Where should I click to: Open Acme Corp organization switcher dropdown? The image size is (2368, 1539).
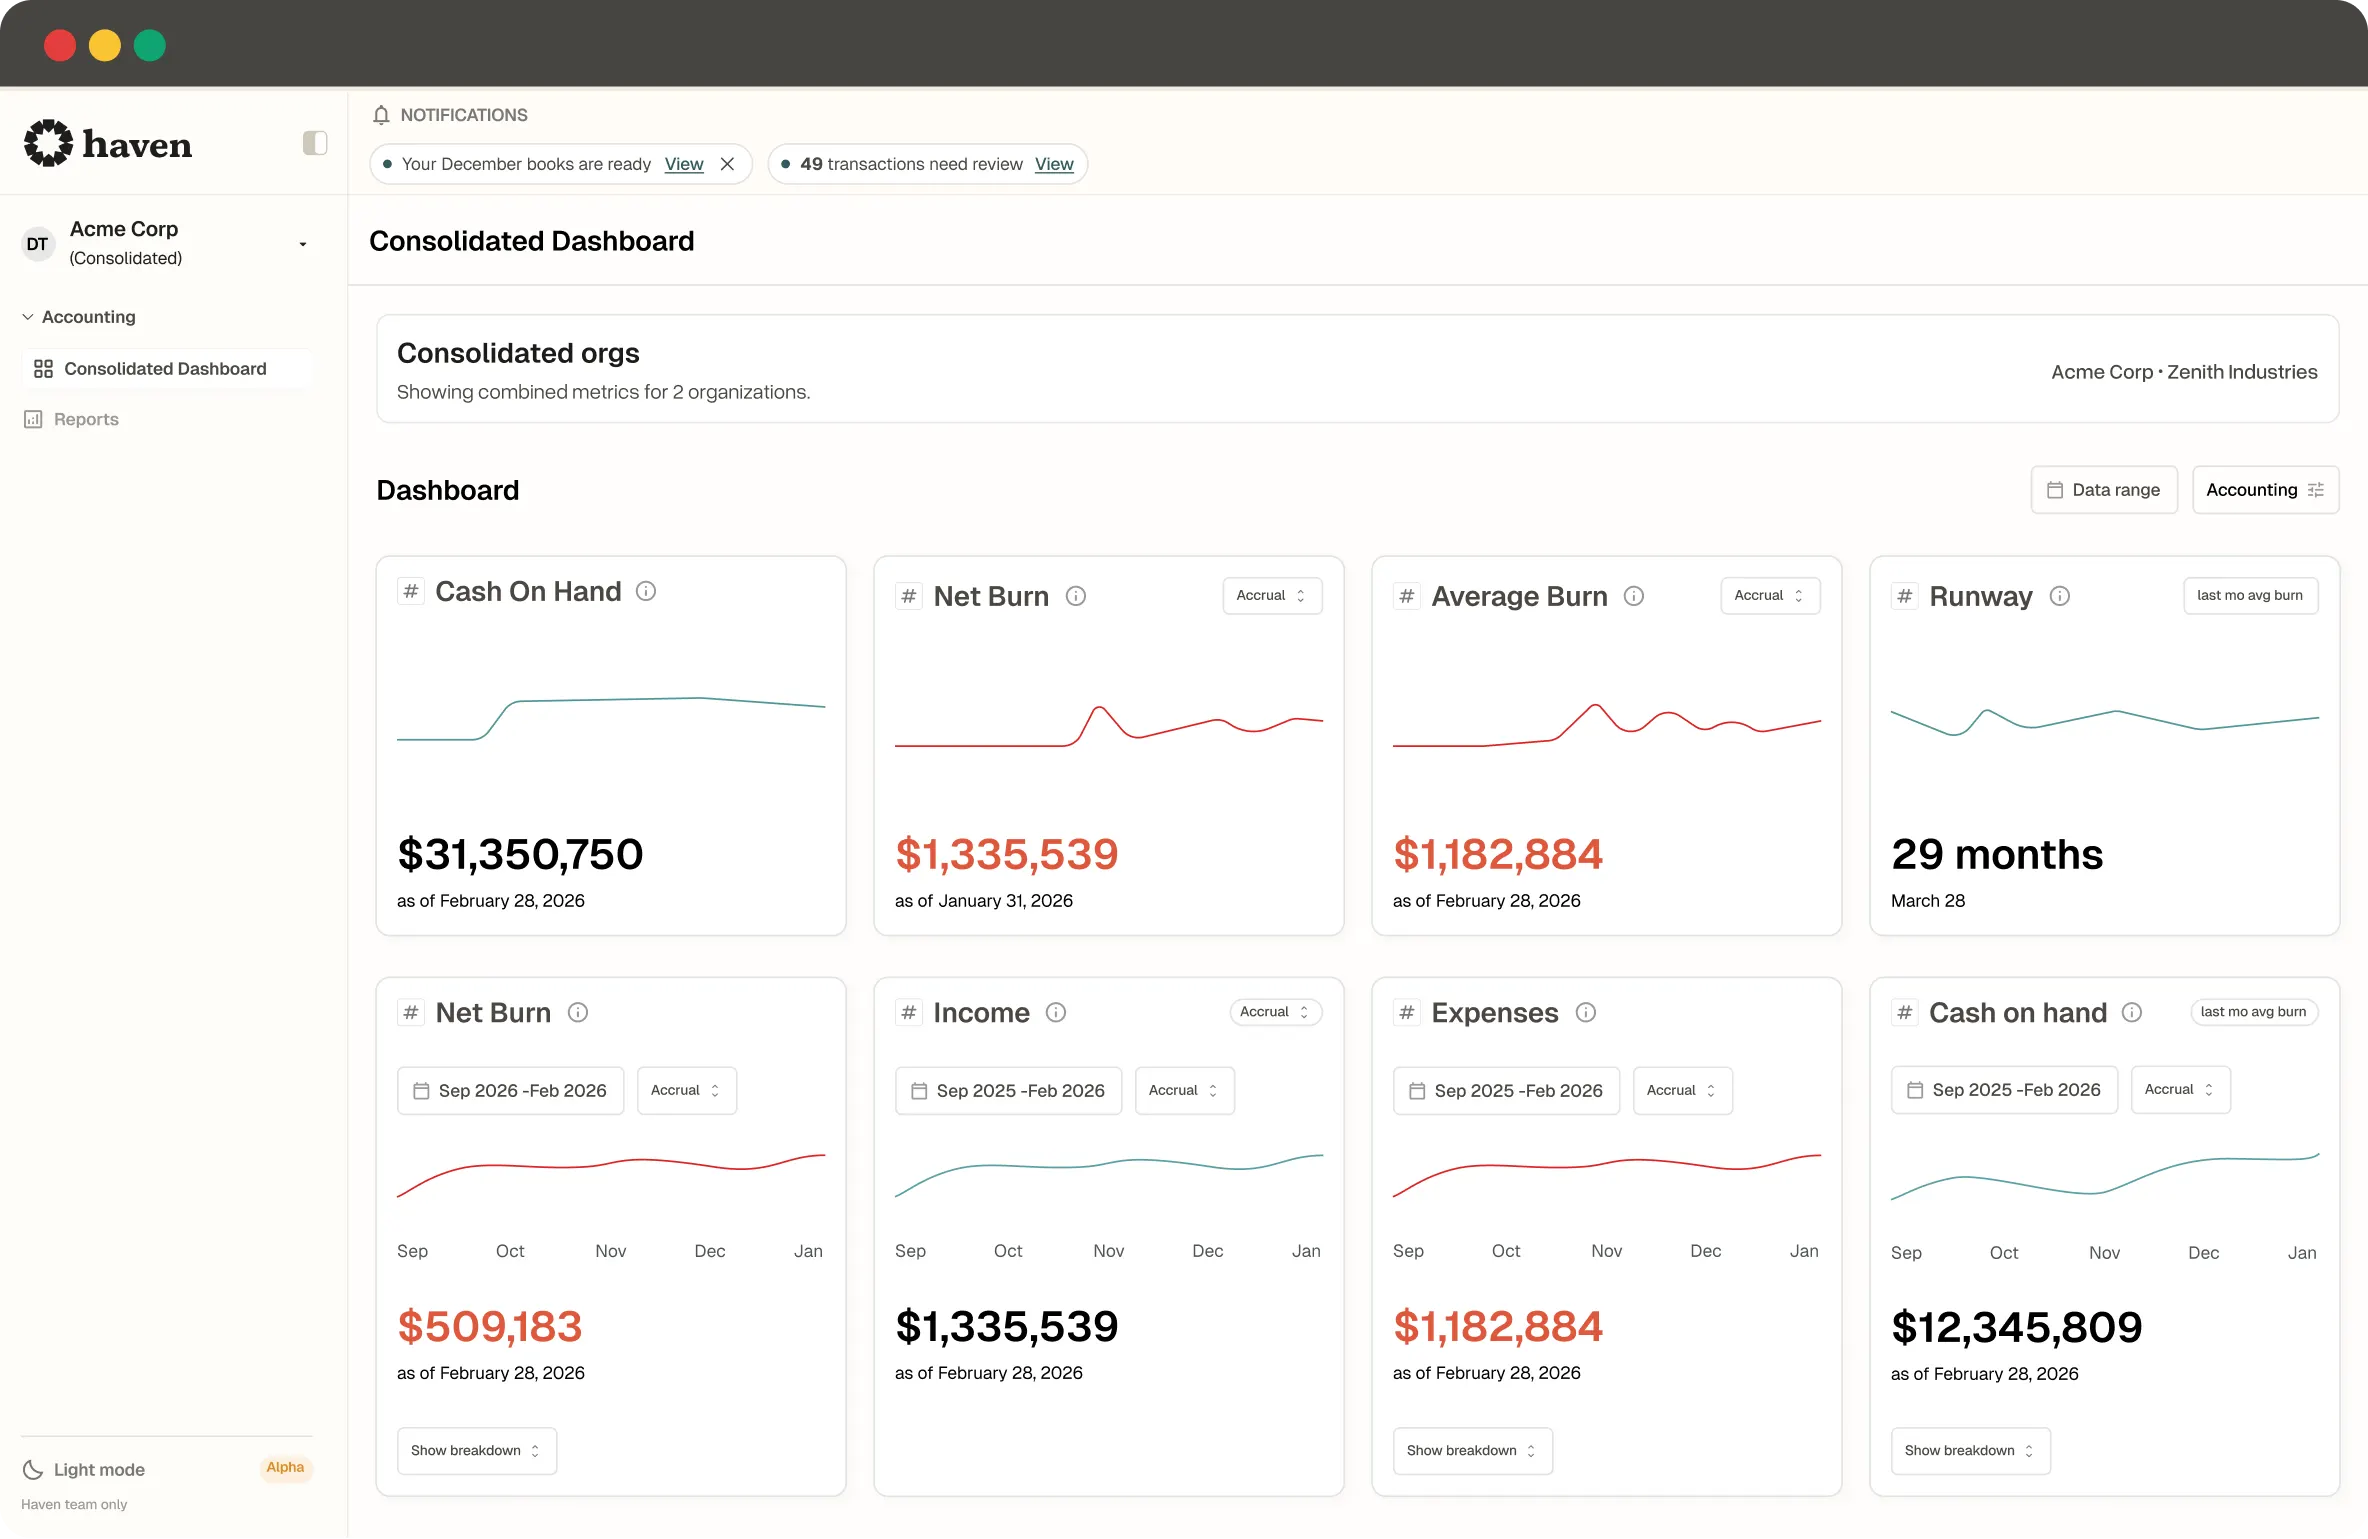pos(302,244)
